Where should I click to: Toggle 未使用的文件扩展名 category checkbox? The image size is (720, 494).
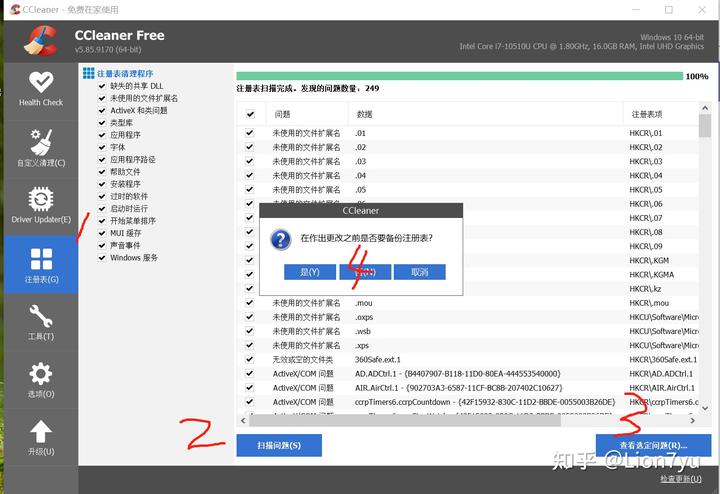tap(102, 98)
